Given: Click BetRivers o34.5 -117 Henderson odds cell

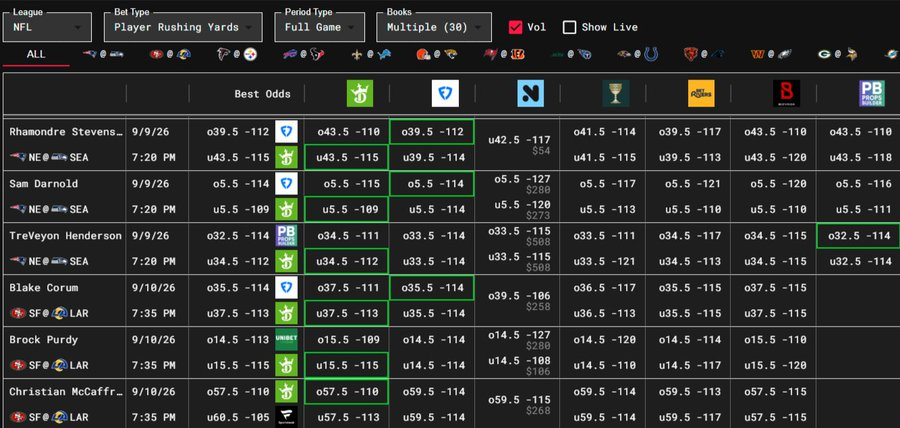Looking at the screenshot, I should click(688, 235).
